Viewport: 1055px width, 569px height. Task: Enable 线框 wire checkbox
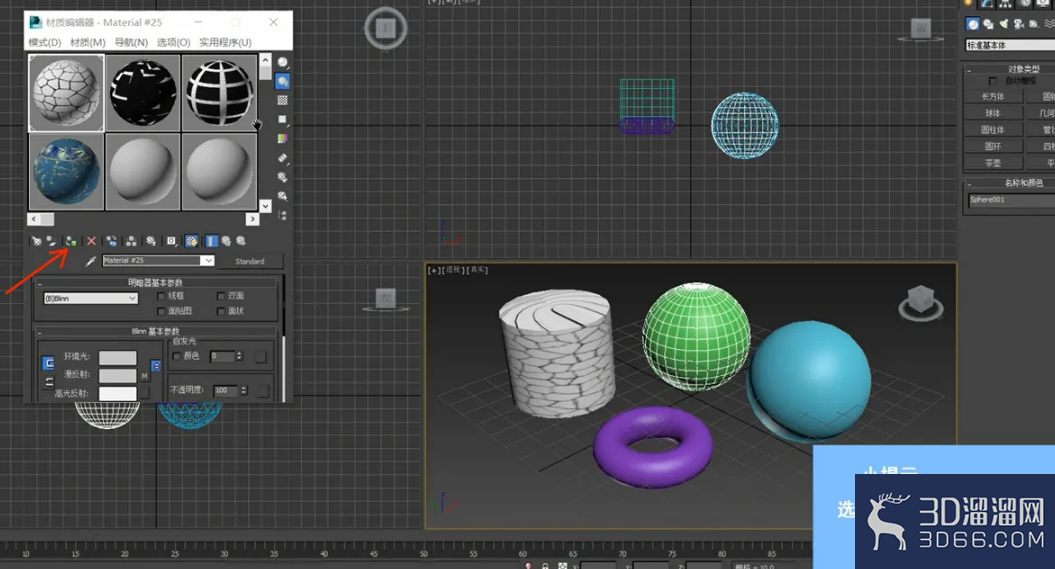click(161, 296)
